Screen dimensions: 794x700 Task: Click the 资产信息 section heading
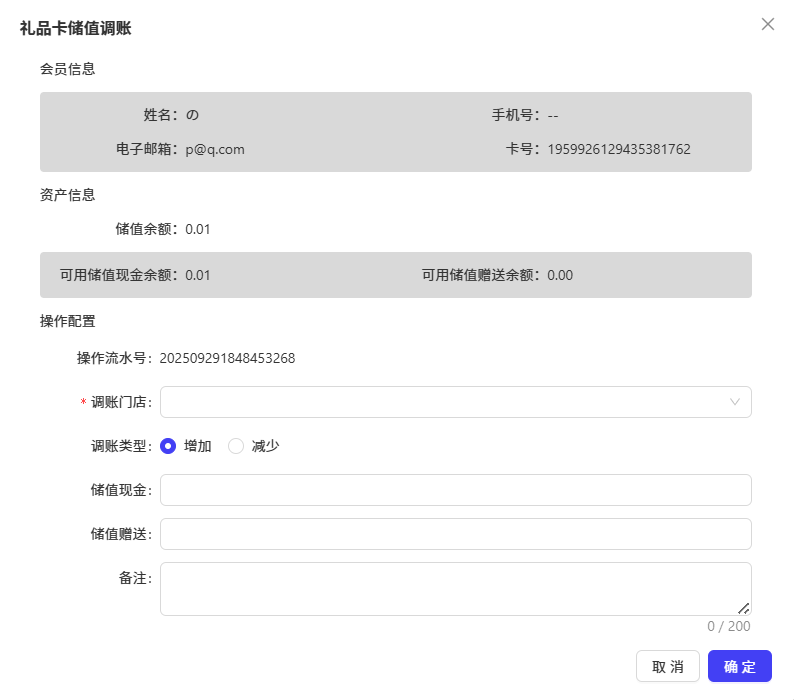(x=67, y=196)
